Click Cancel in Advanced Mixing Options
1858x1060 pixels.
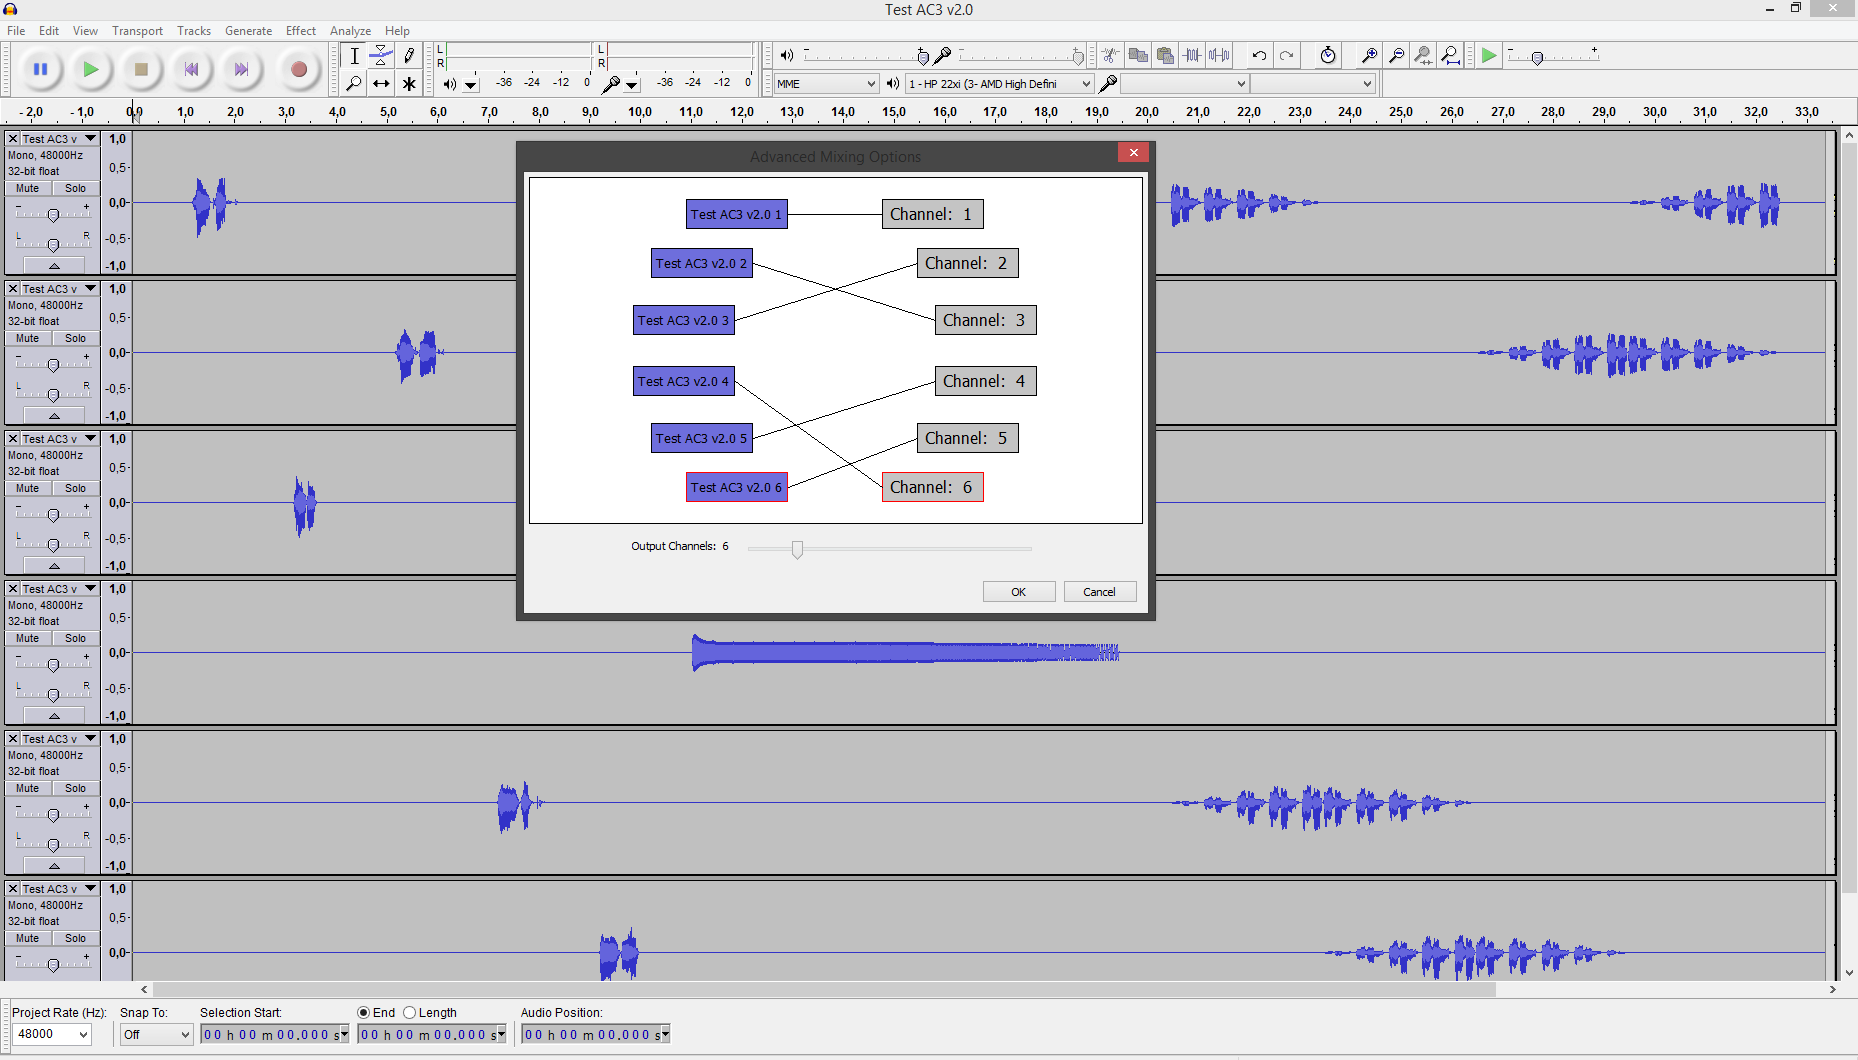pyautogui.click(x=1100, y=592)
